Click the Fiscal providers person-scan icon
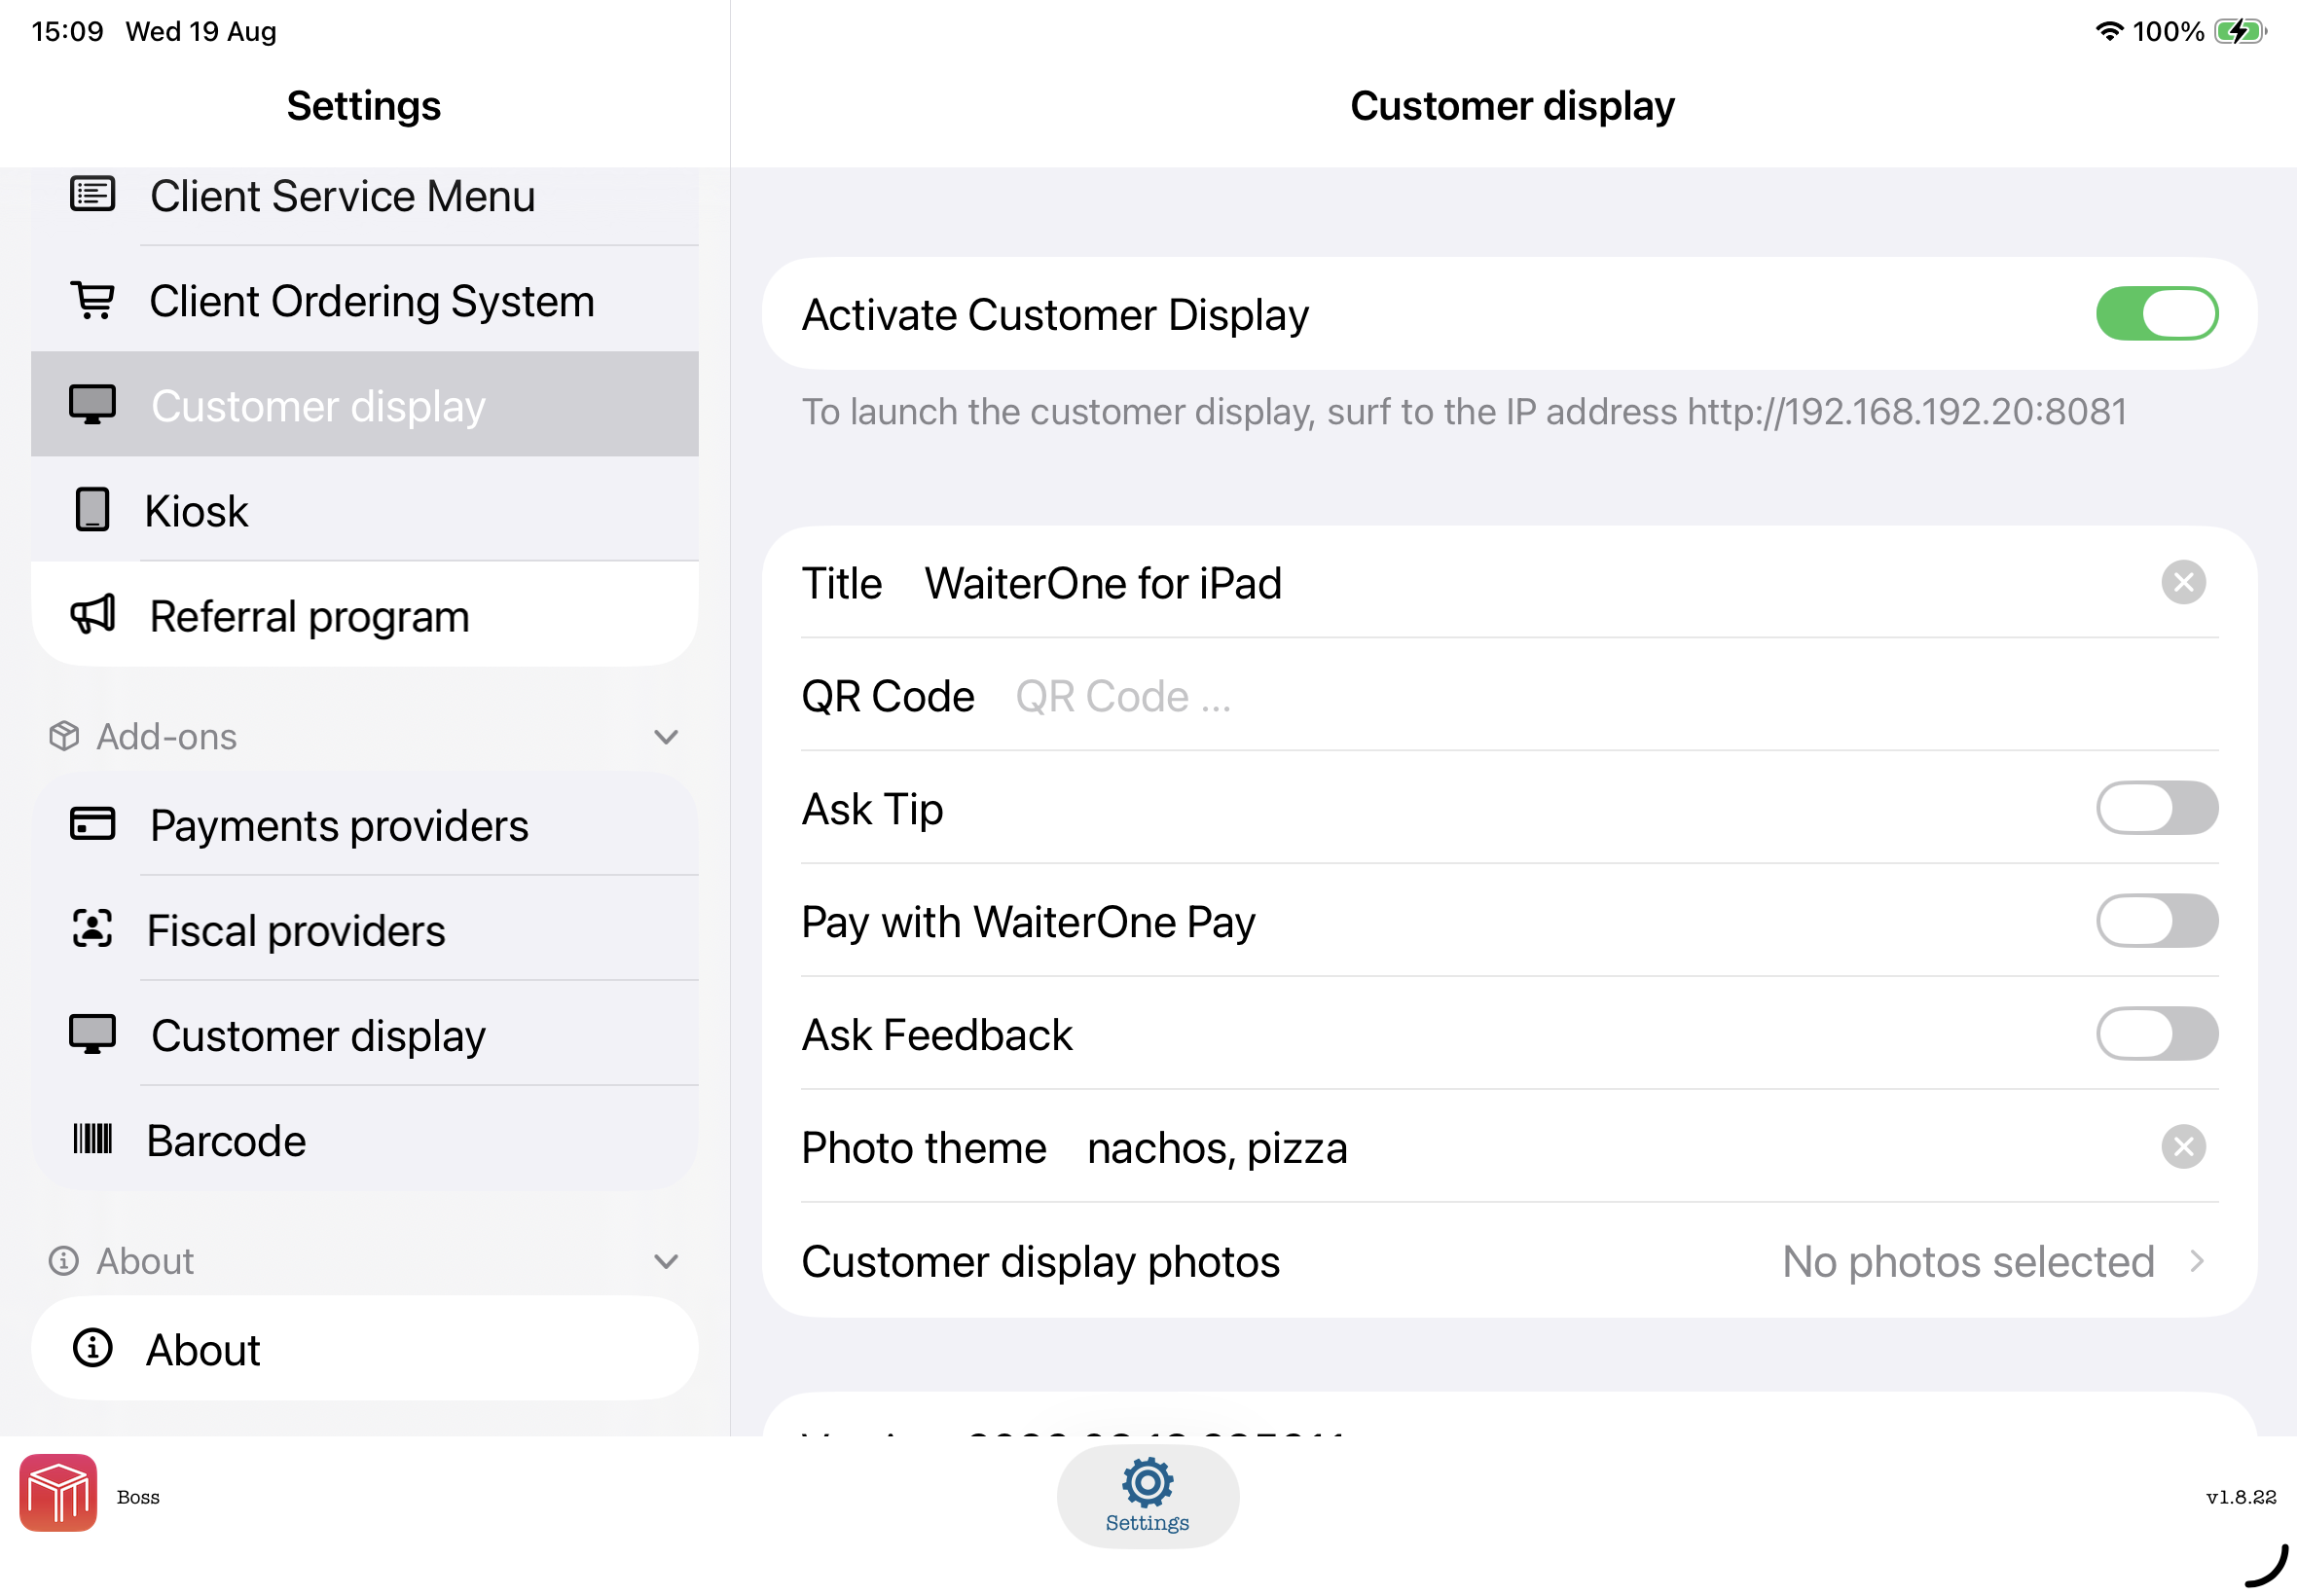This screenshot has width=2297, height=1596. [x=92, y=930]
